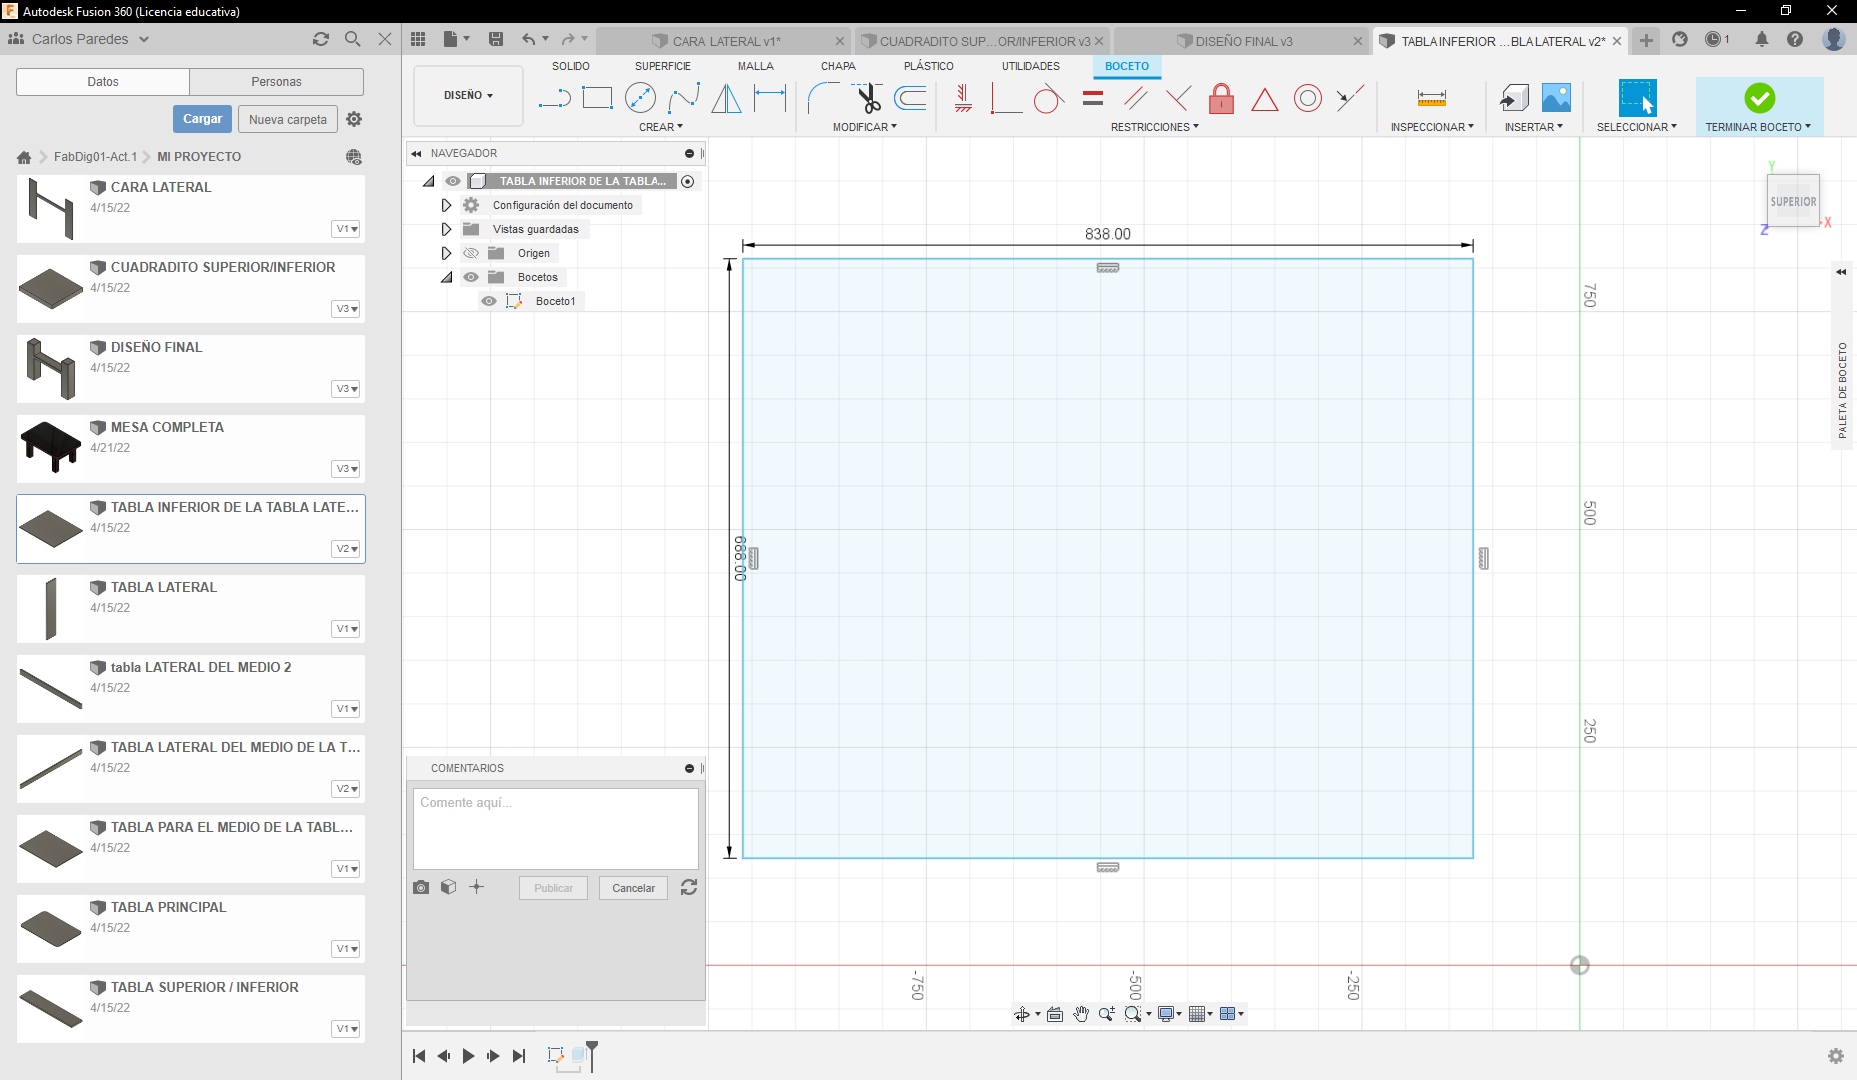Apply the Parallel constraint

pos(1135,98)
